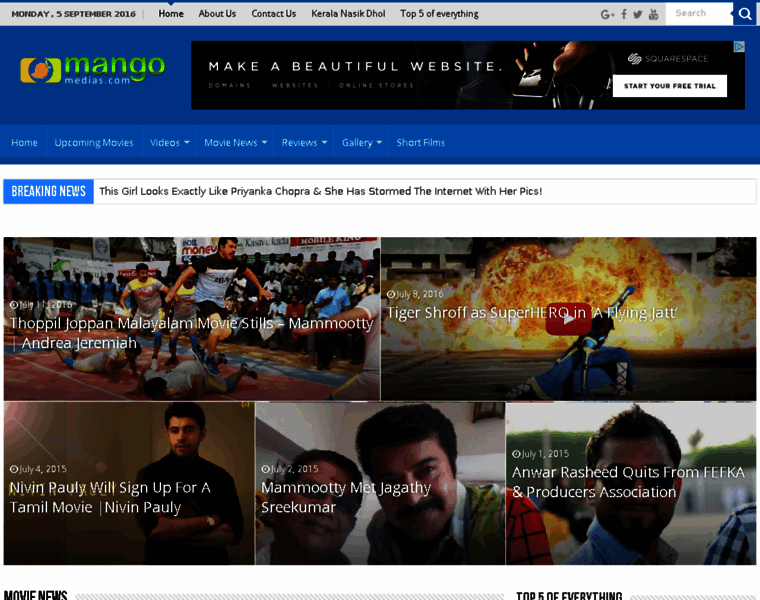This screenshot has height=600, width=760.
Task: Open the Facebook social icon
Action: tap(624, 14)
